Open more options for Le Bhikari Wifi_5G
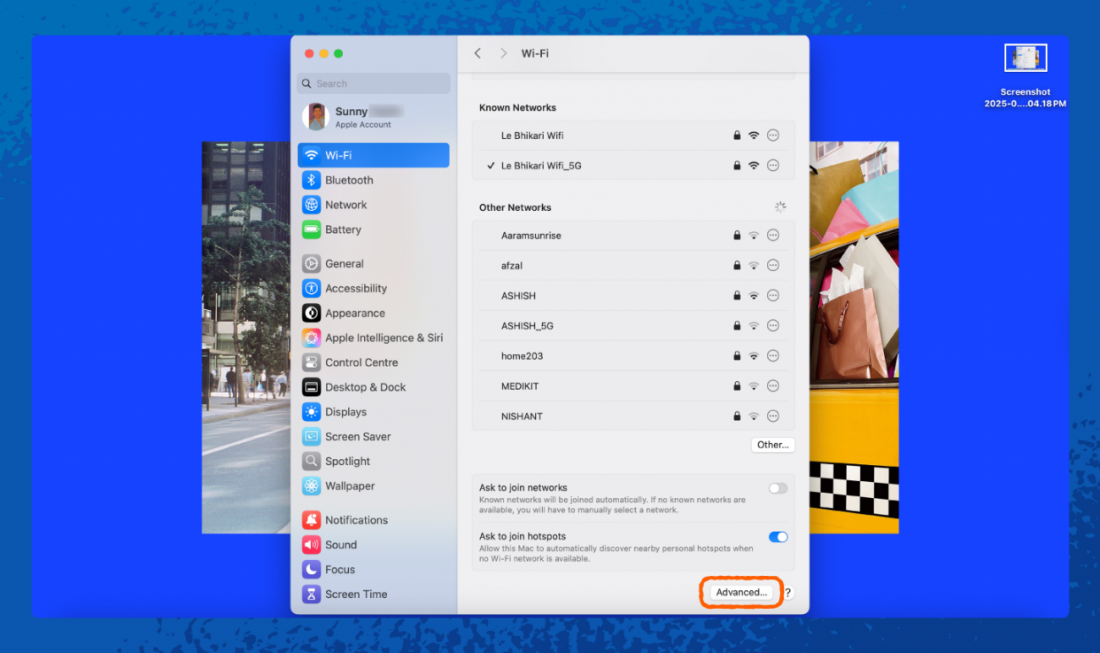The width and height of the screenshot is (1100, 653). point(773,166)
